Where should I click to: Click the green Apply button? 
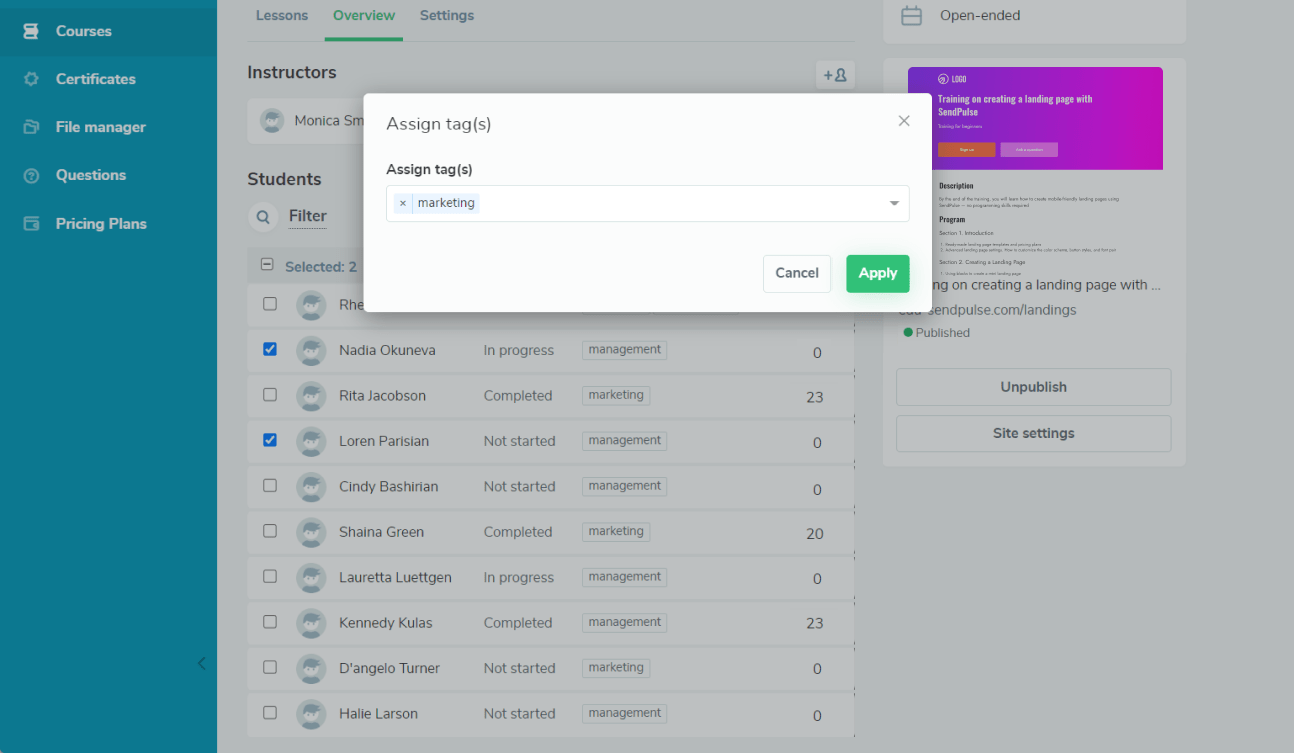point(877,273)
